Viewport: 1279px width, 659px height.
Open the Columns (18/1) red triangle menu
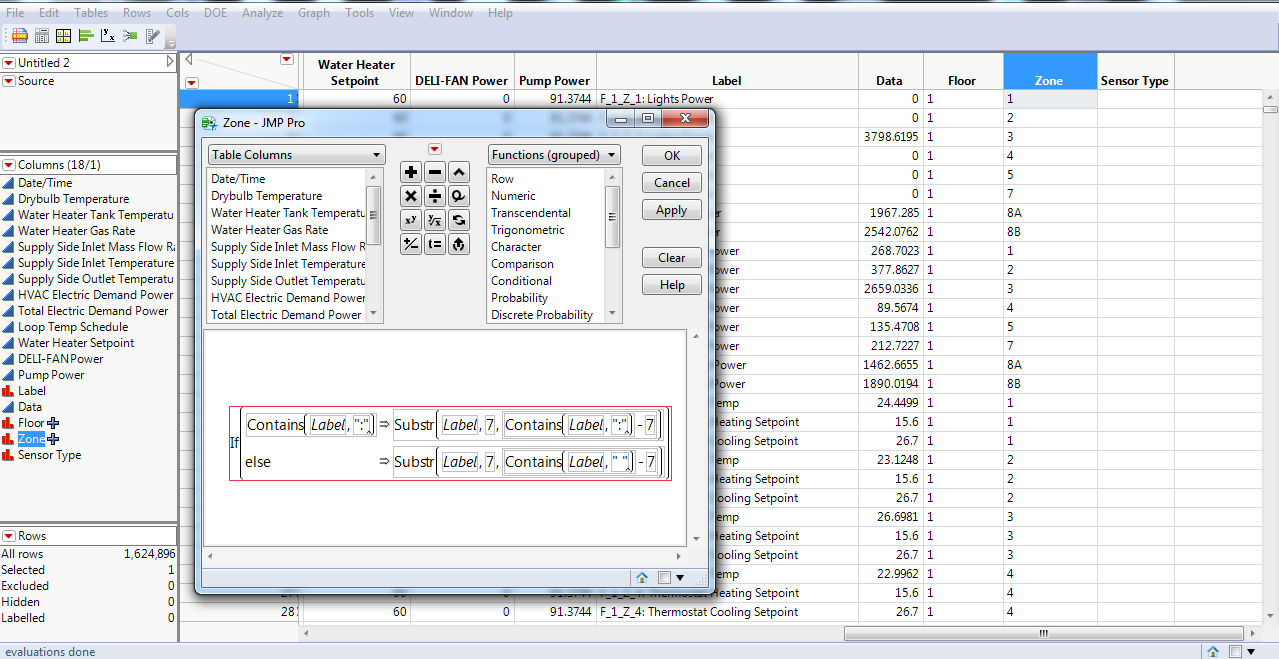pos(9,165)
